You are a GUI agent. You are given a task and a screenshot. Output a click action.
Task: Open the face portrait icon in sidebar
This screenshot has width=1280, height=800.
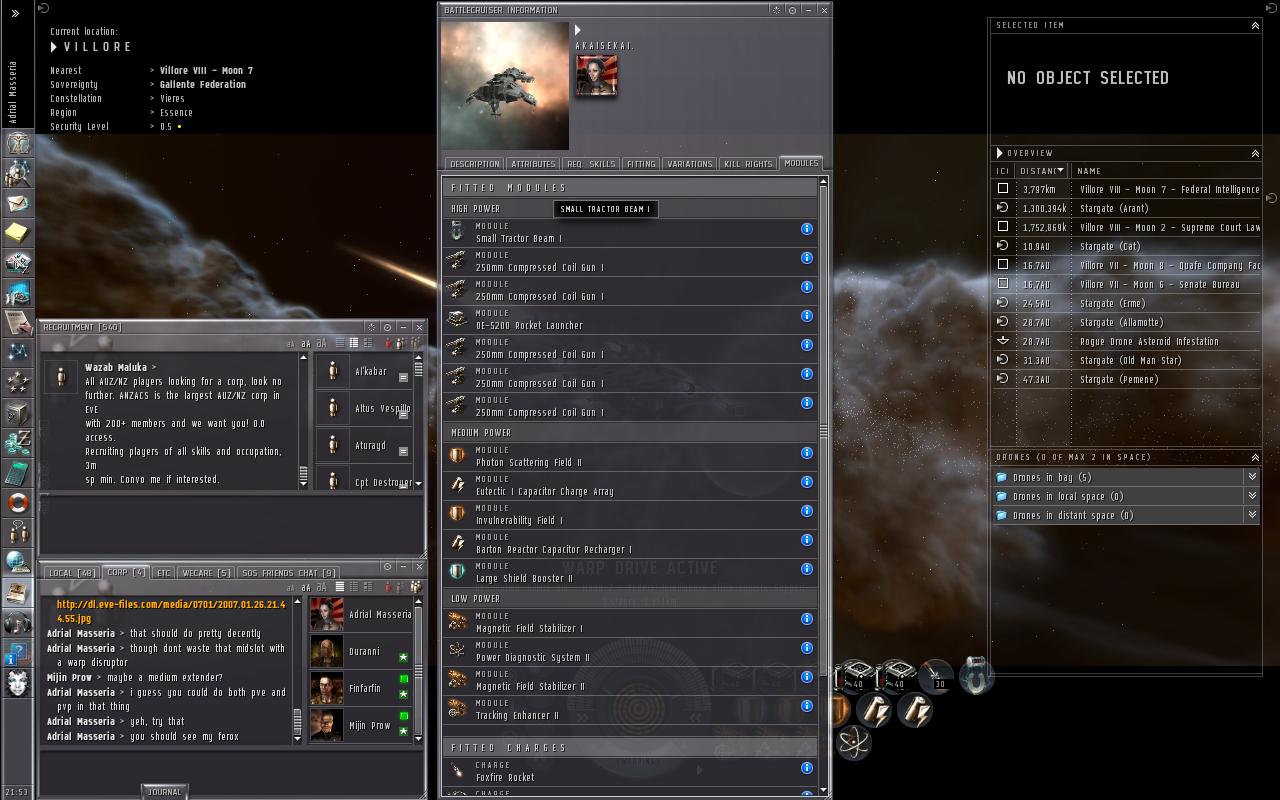pyautogui.click(x=18, y=683)
